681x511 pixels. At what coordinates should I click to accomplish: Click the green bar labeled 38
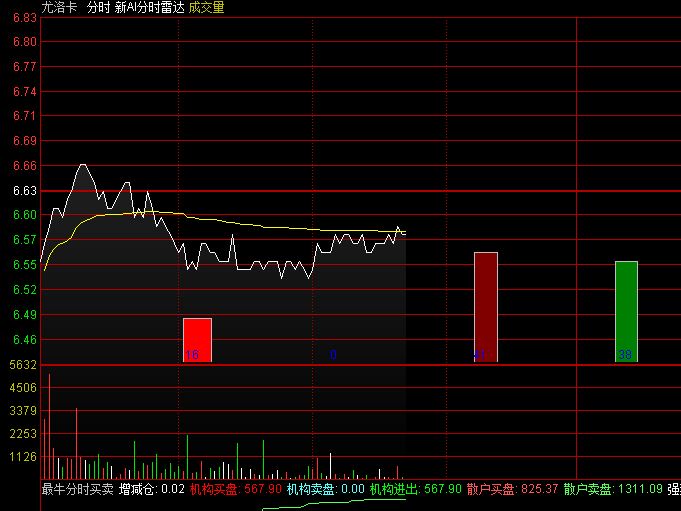626,311
